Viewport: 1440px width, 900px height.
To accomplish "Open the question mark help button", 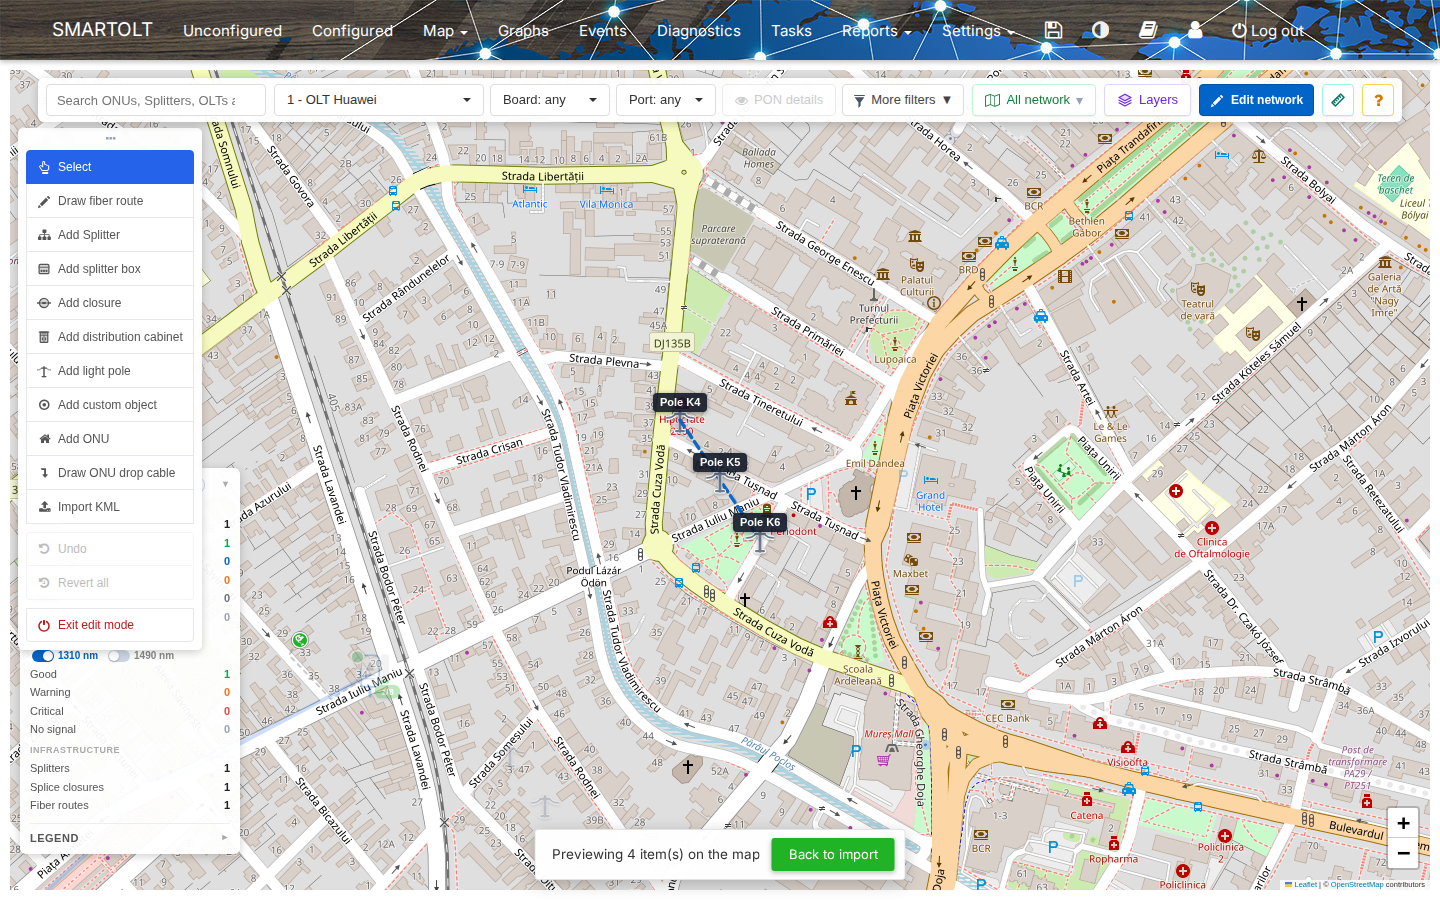I will [x=1378, y=100].
